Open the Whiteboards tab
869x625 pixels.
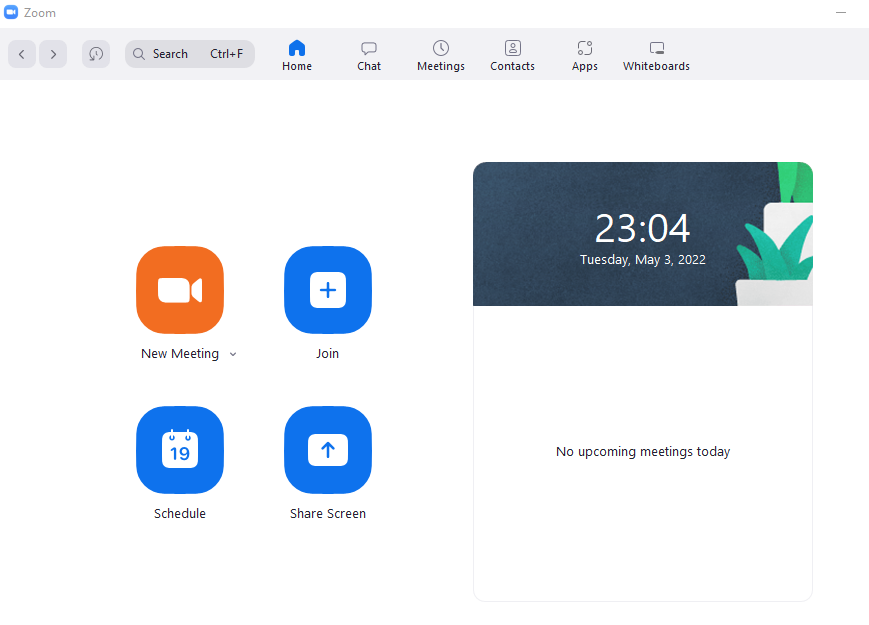click(x=657, y=55)
